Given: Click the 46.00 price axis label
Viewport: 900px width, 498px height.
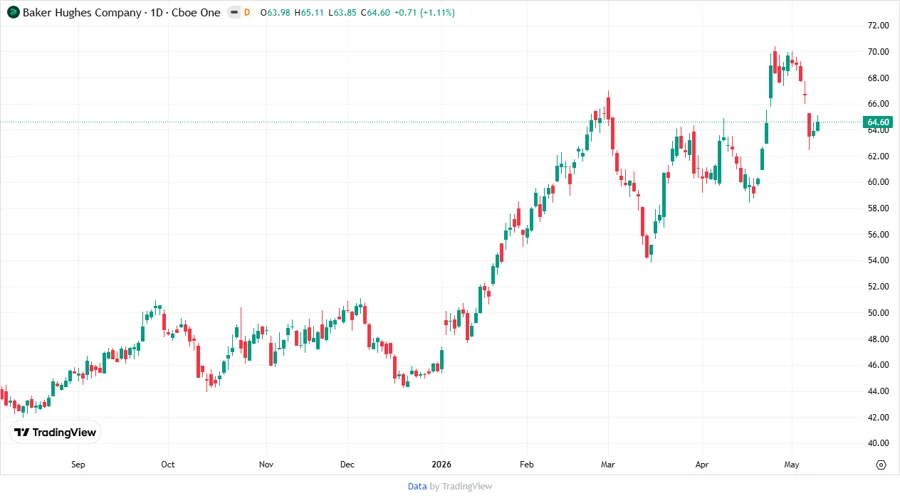Looking at the screenshot, I should 878,365.
